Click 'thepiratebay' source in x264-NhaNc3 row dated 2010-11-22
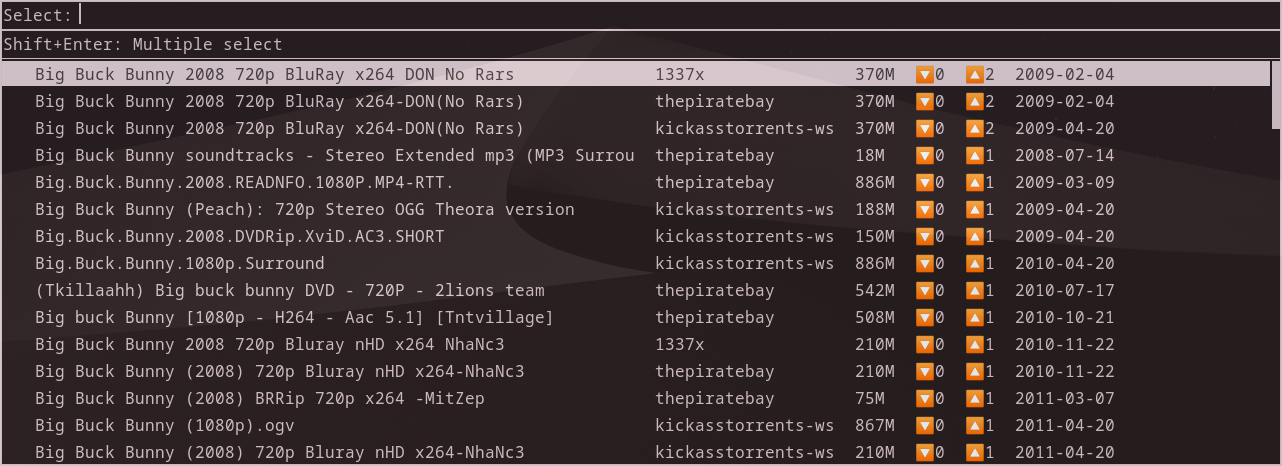Viewport: 1282px width, 466px height. [715, 371]
